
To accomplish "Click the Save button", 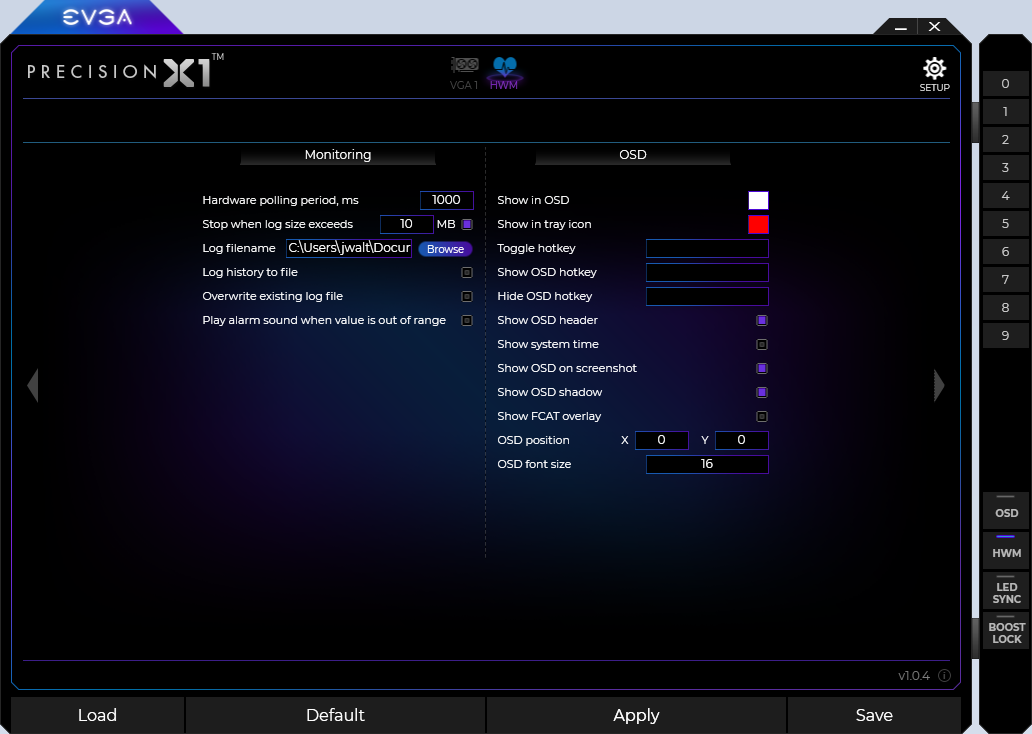I will pyautogui.click(x=874, y=715).
